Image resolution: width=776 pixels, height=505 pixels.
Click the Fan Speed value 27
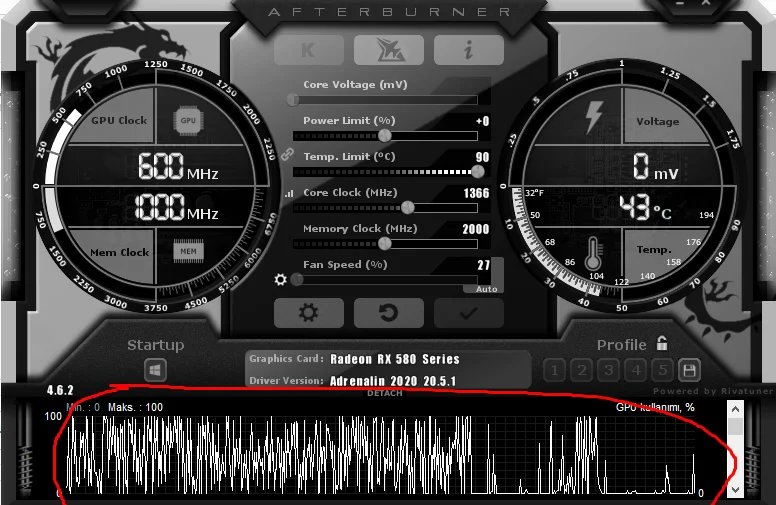coord(484,265)
